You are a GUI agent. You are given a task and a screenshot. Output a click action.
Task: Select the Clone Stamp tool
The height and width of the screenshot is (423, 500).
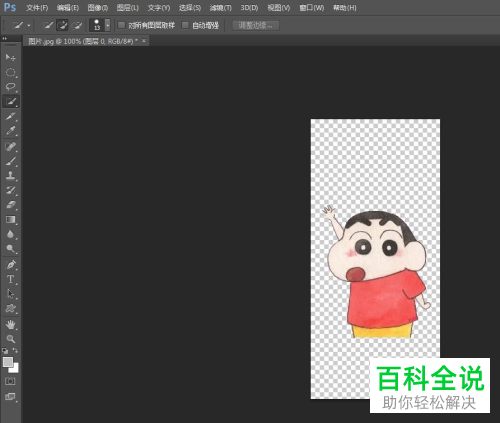click(10, 176)
